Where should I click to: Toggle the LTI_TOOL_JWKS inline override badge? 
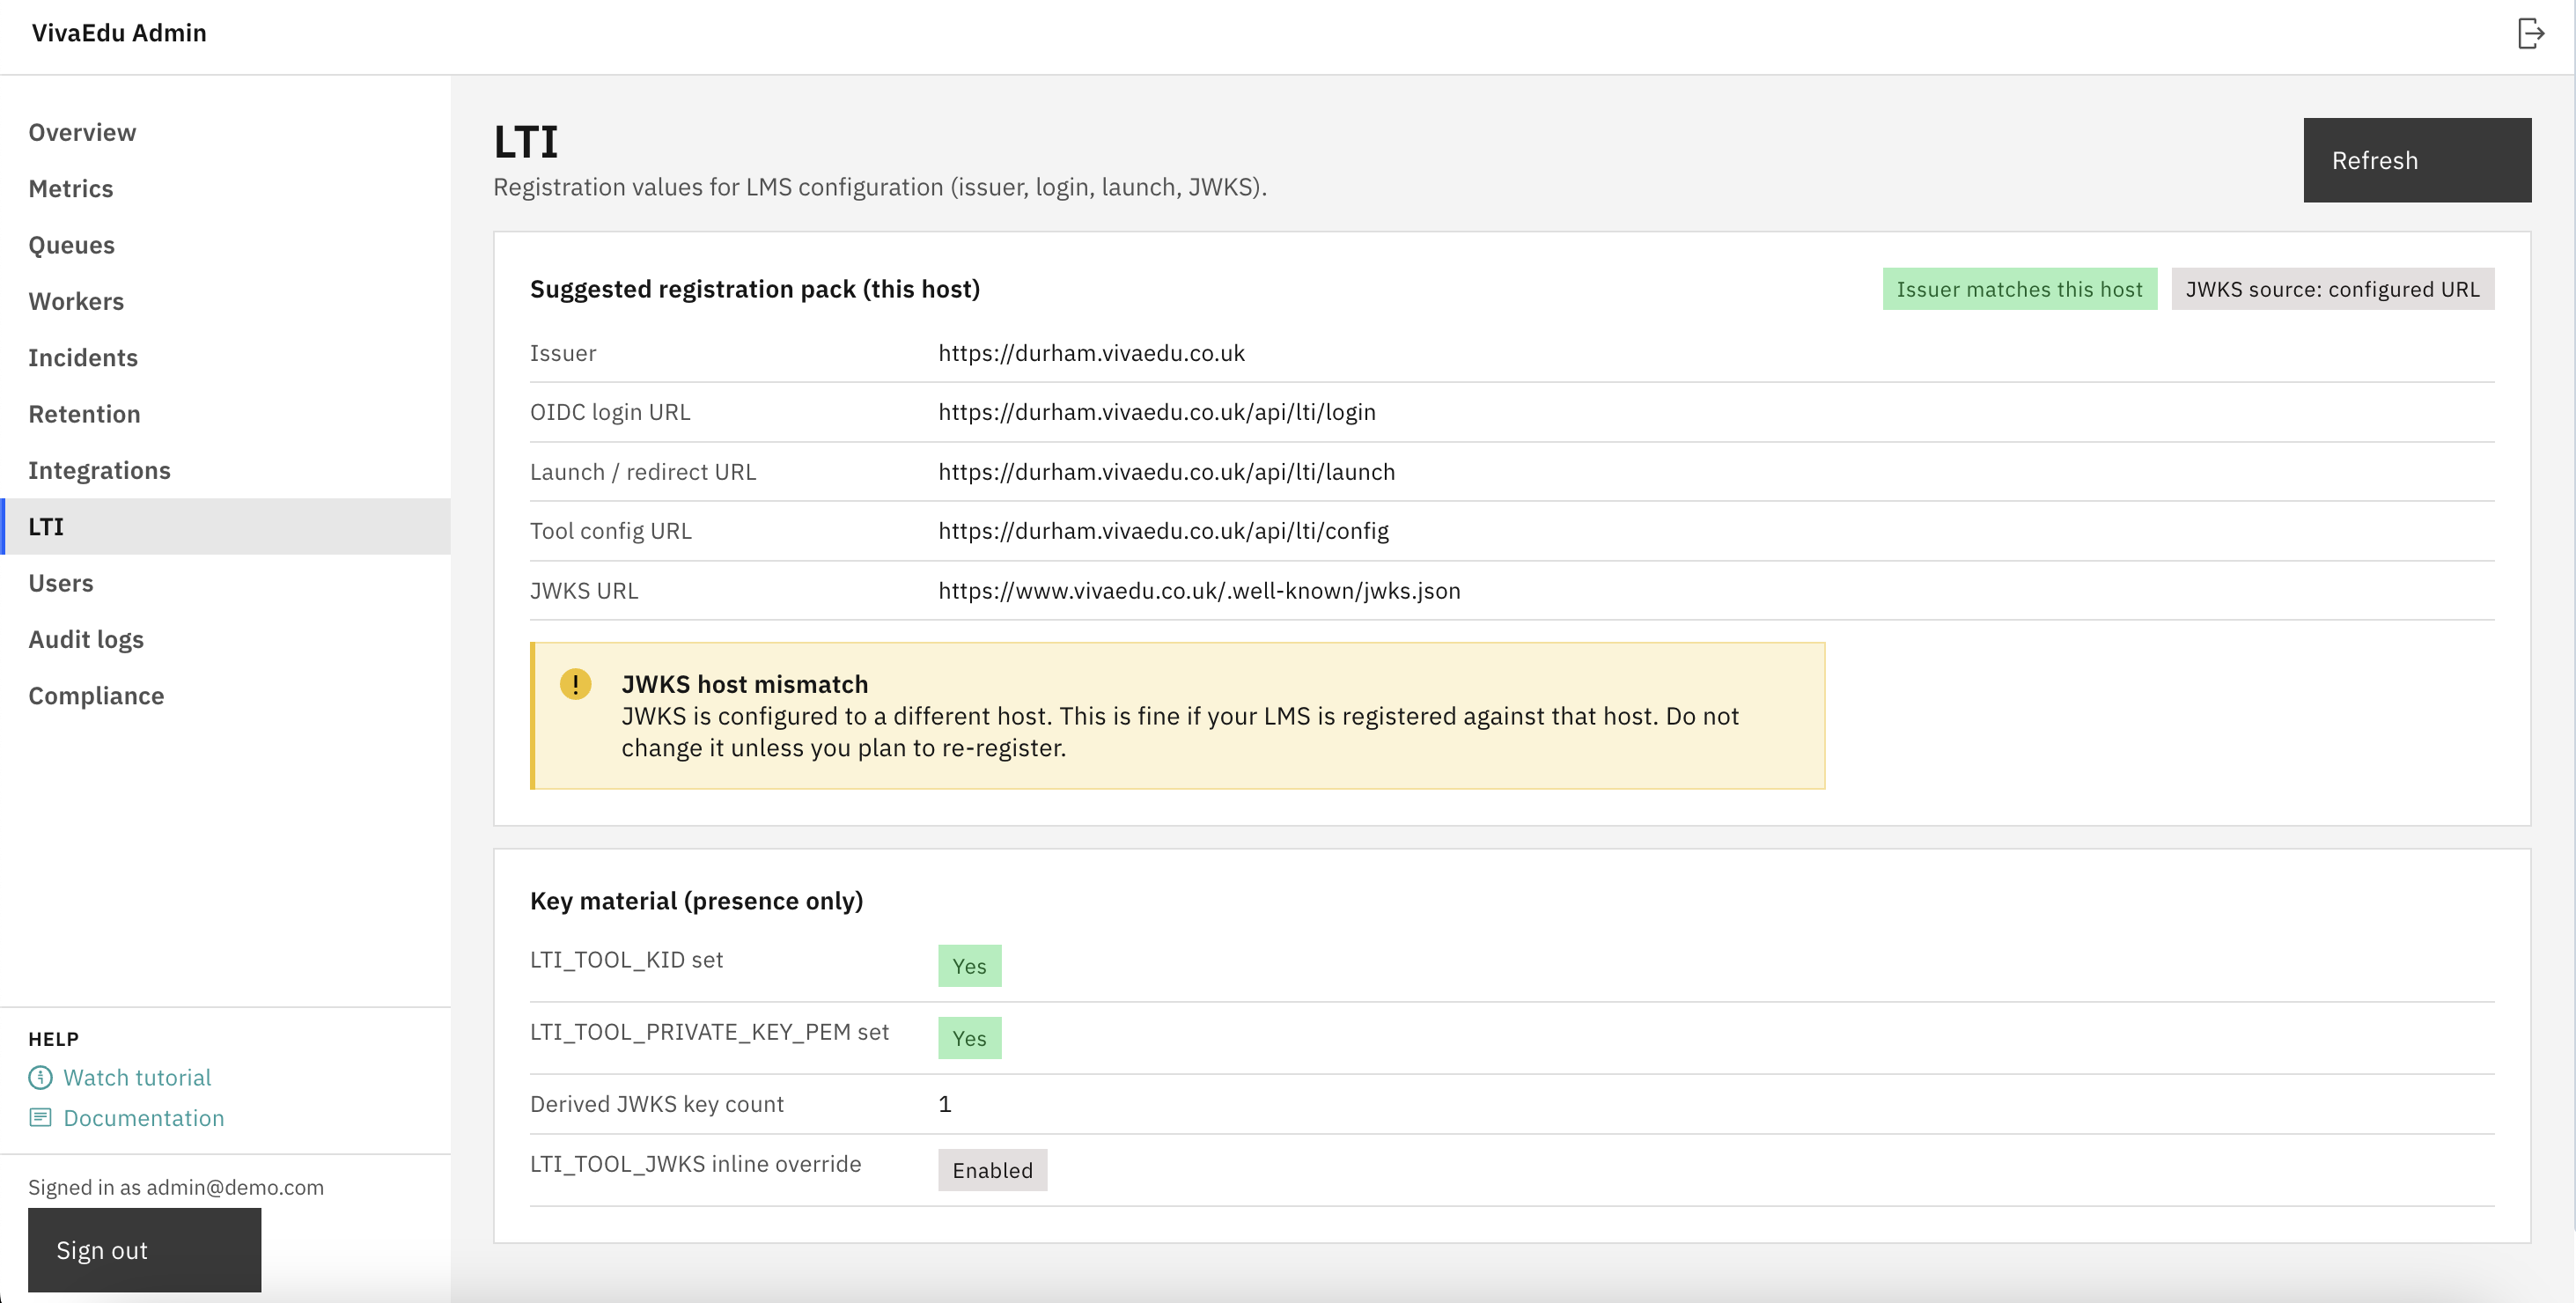[x=992, y=1170]
